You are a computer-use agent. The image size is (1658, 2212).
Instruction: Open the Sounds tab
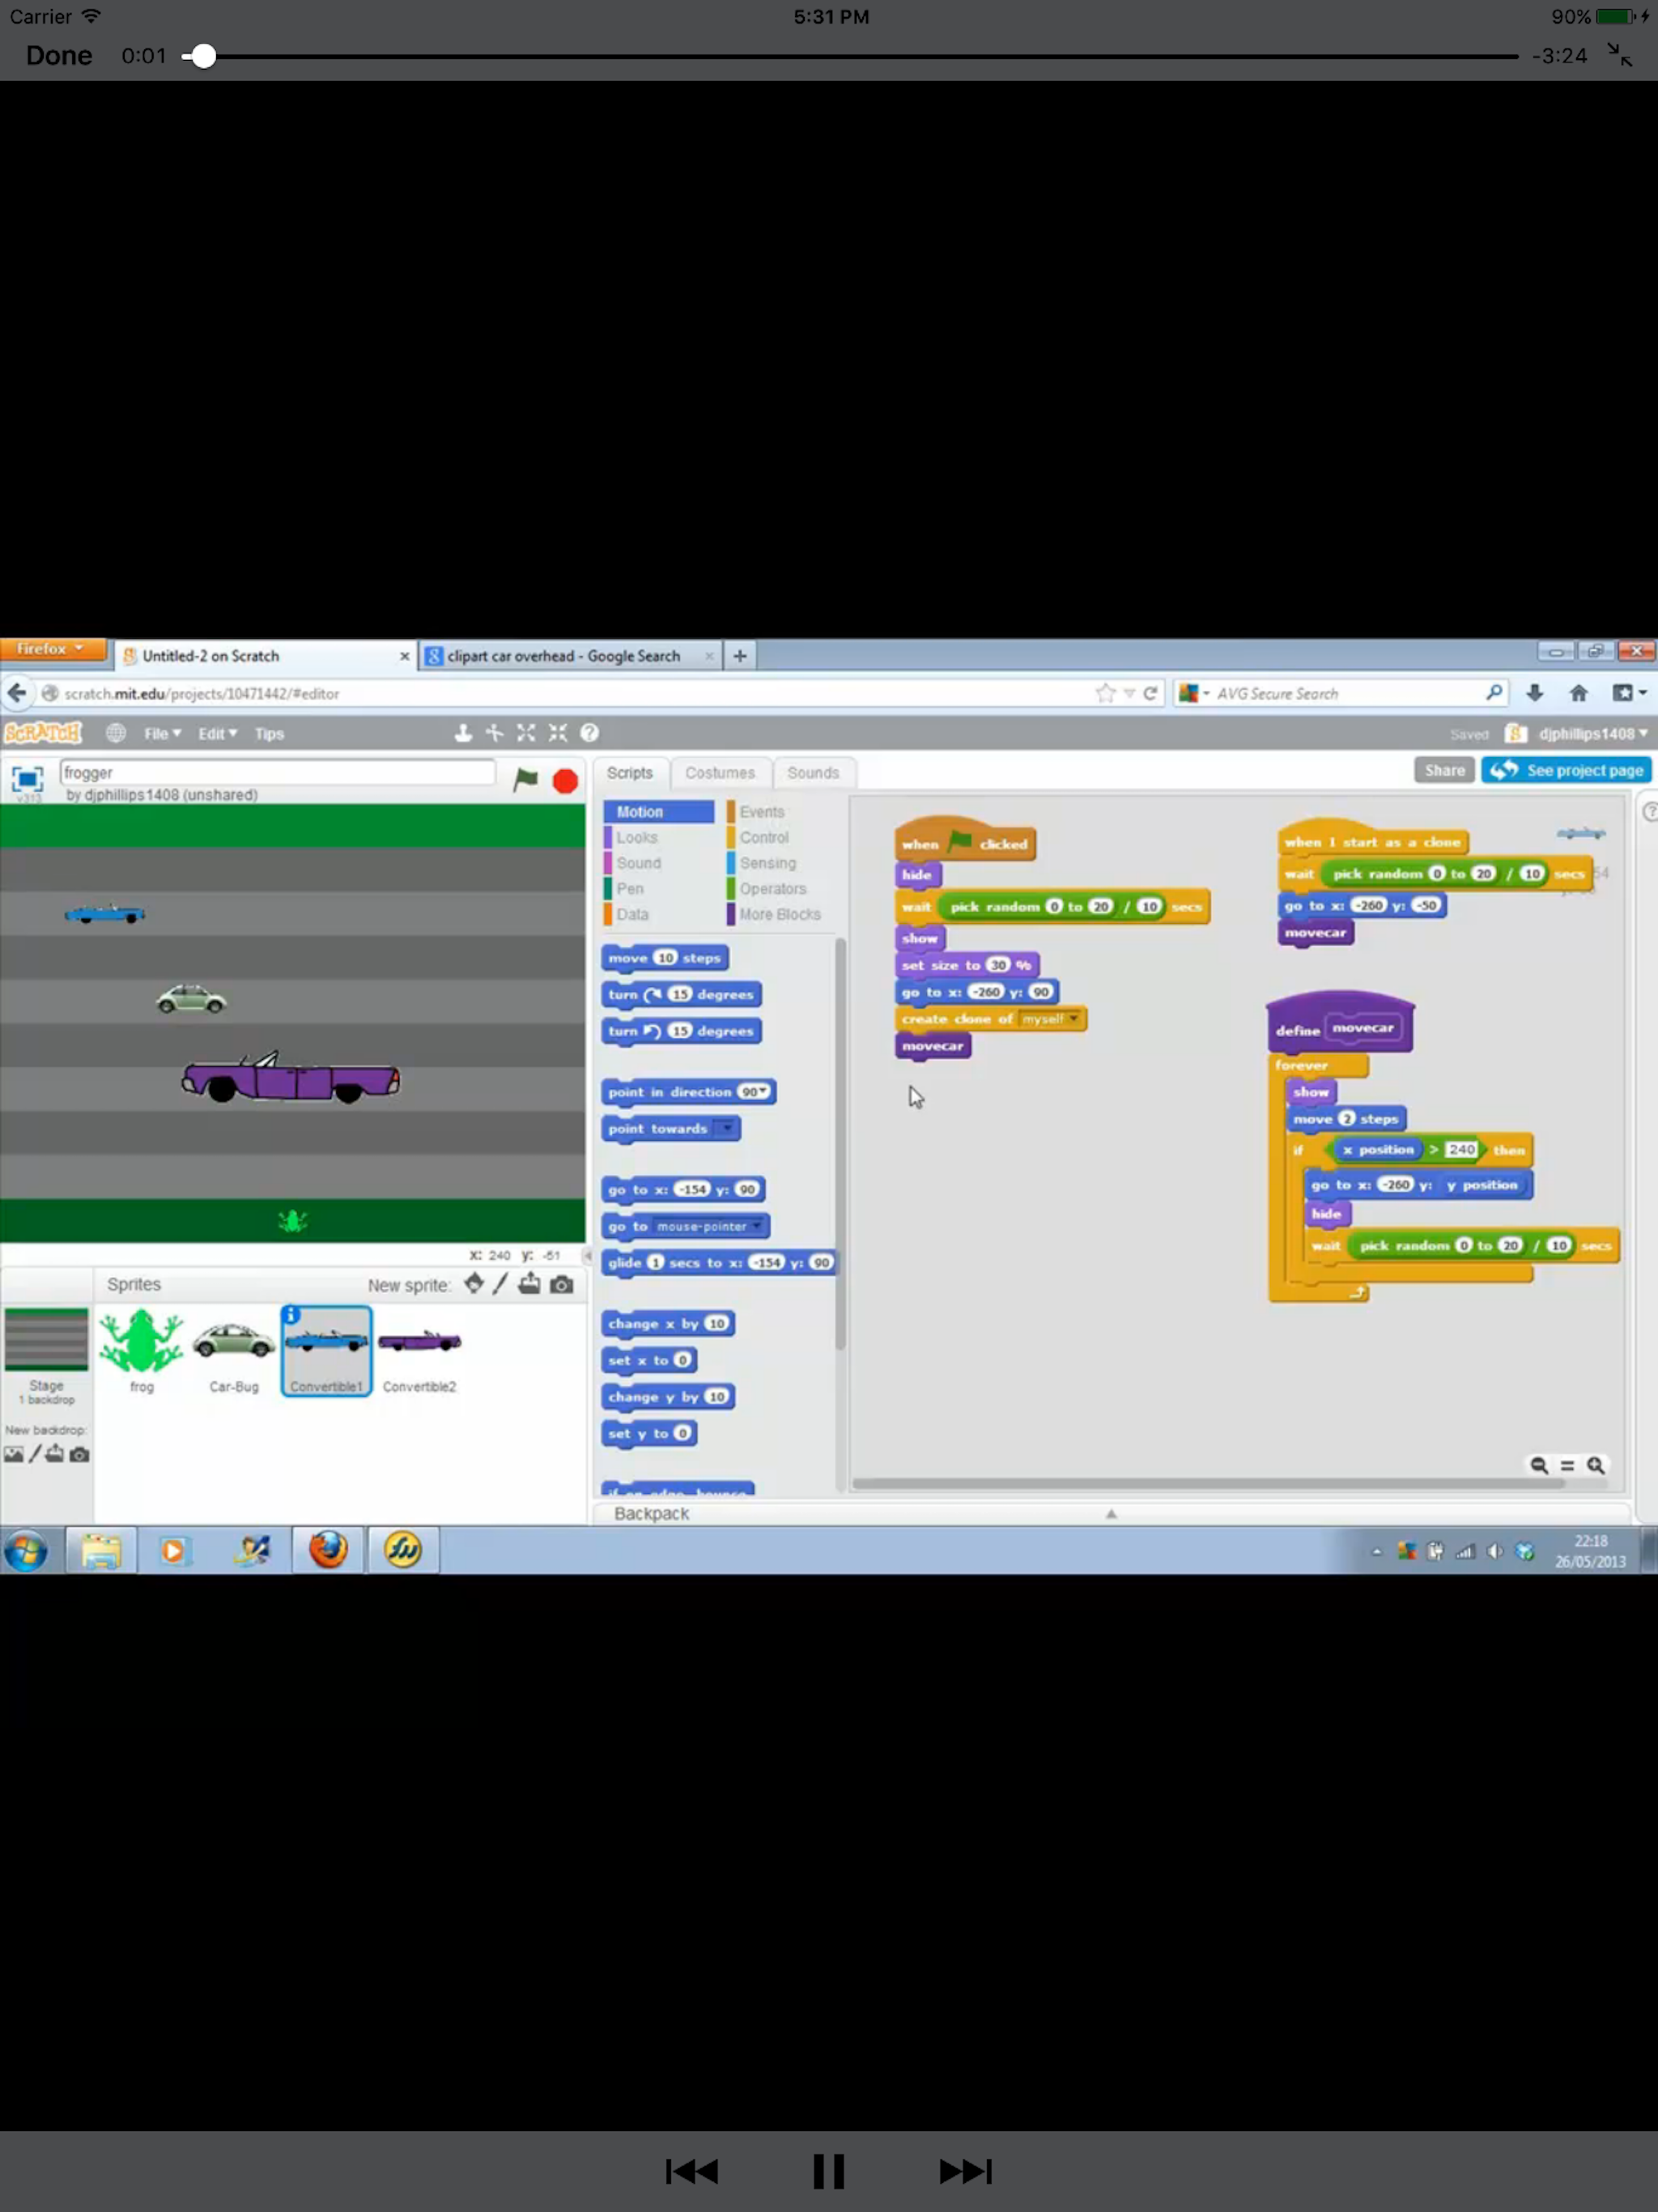(x=812, y=773)
